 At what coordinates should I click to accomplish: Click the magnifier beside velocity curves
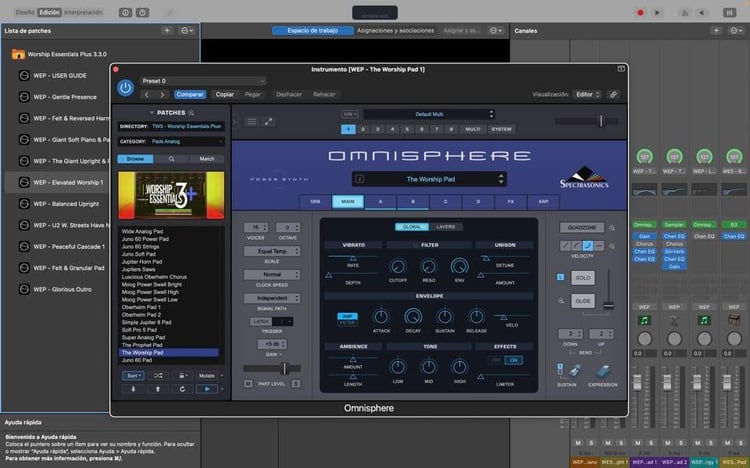(x=612, y=246)
